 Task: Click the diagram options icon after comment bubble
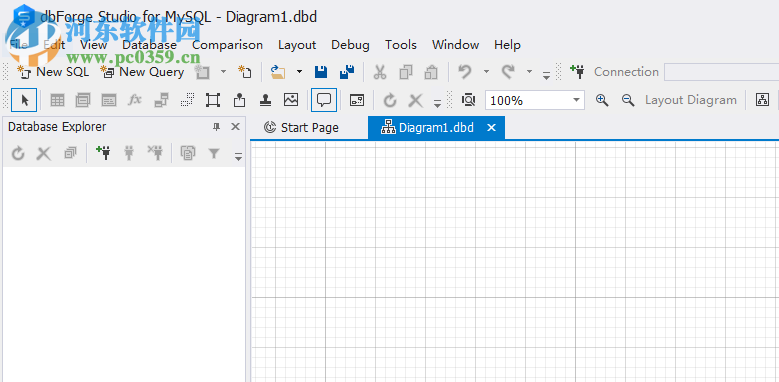click(357, 100)
